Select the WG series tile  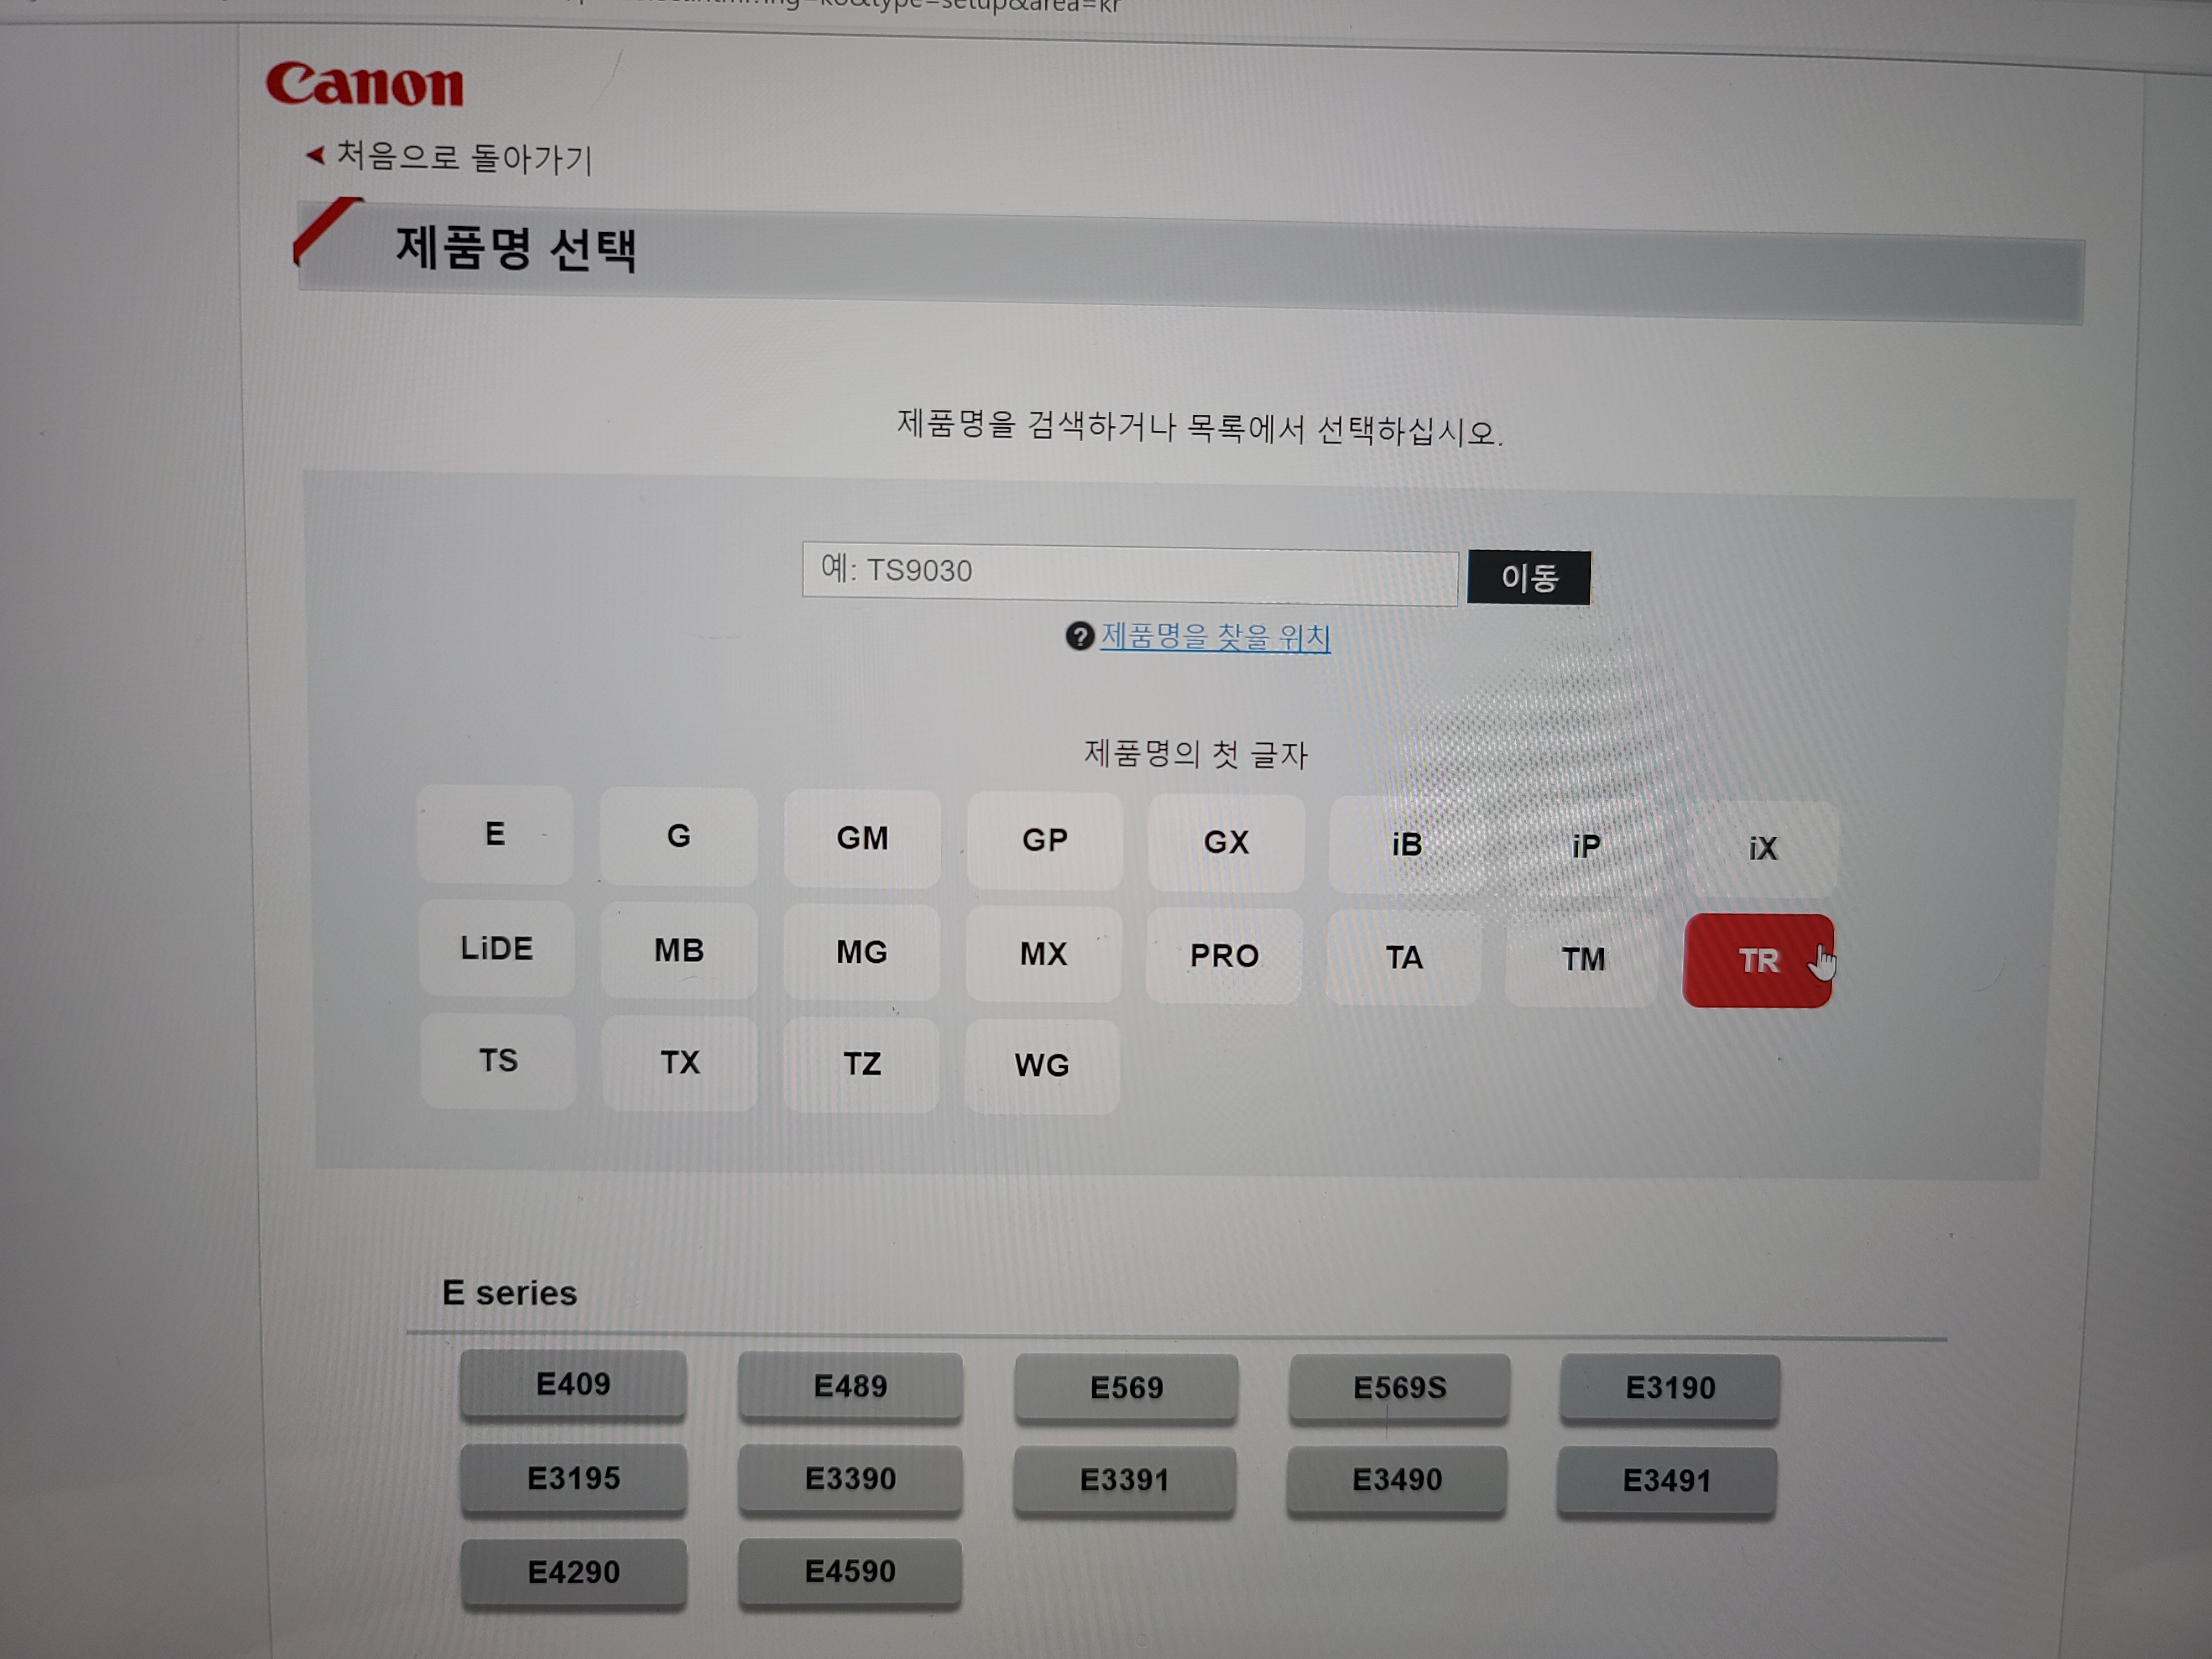pyautogui.click(x=1042, y=1066)
